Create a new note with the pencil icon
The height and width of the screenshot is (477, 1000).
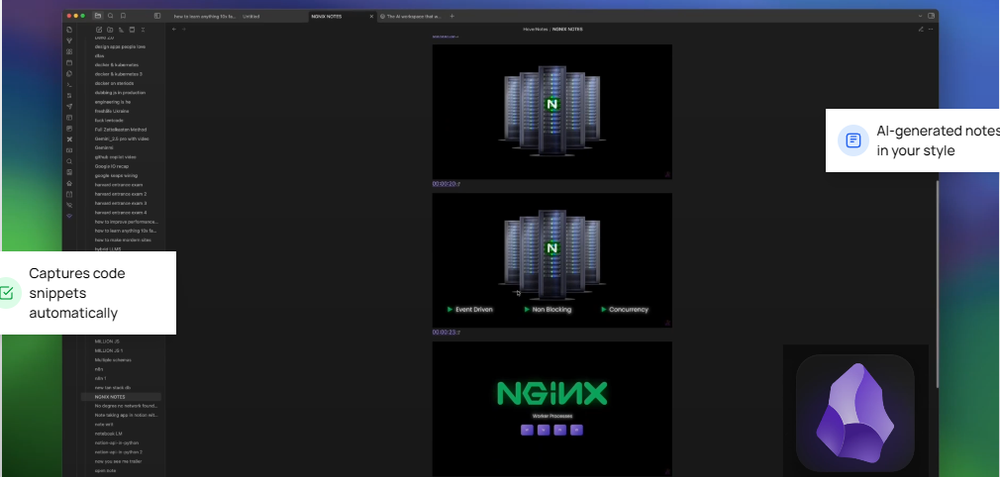pyautogui.click(x=97, y=30)
